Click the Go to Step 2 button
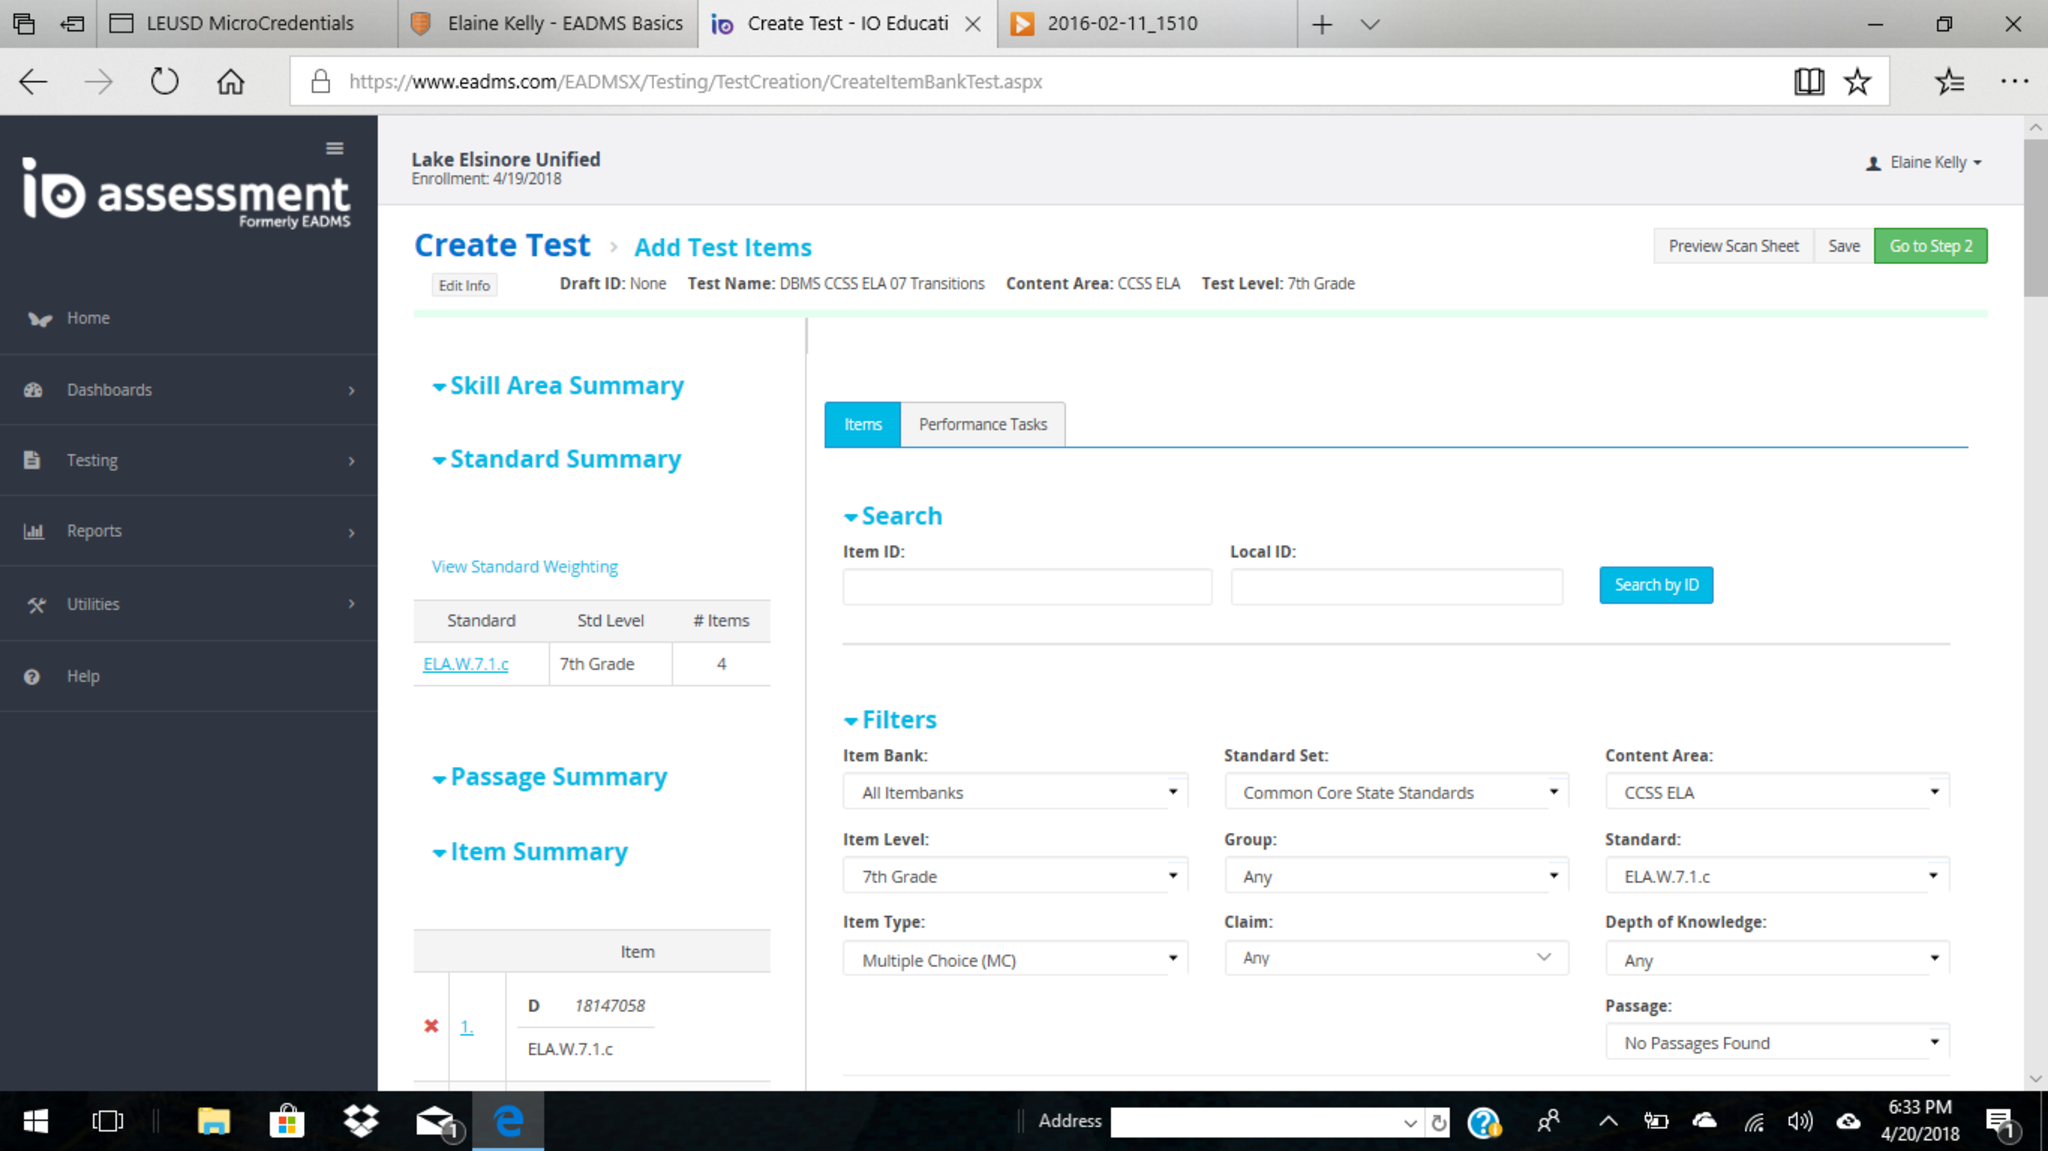The image size is (2048, 1151). [1929, 246]
